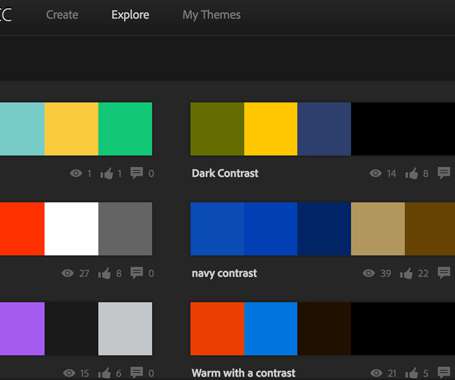
Task: Select dark navy swatch in navy contrast
Action: pos(324,229)
